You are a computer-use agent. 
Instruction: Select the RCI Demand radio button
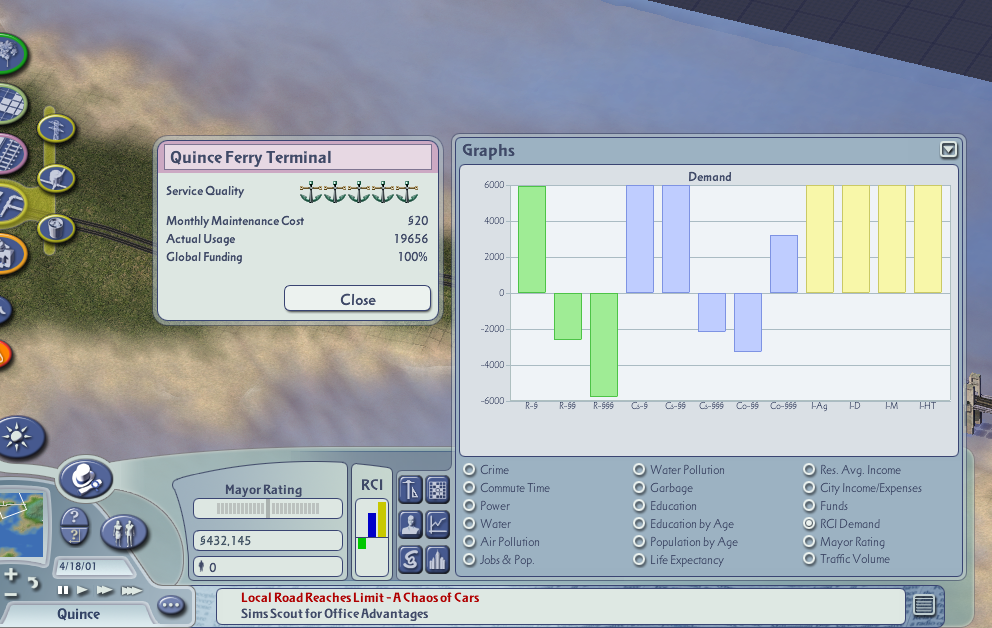tap(809, 524)
